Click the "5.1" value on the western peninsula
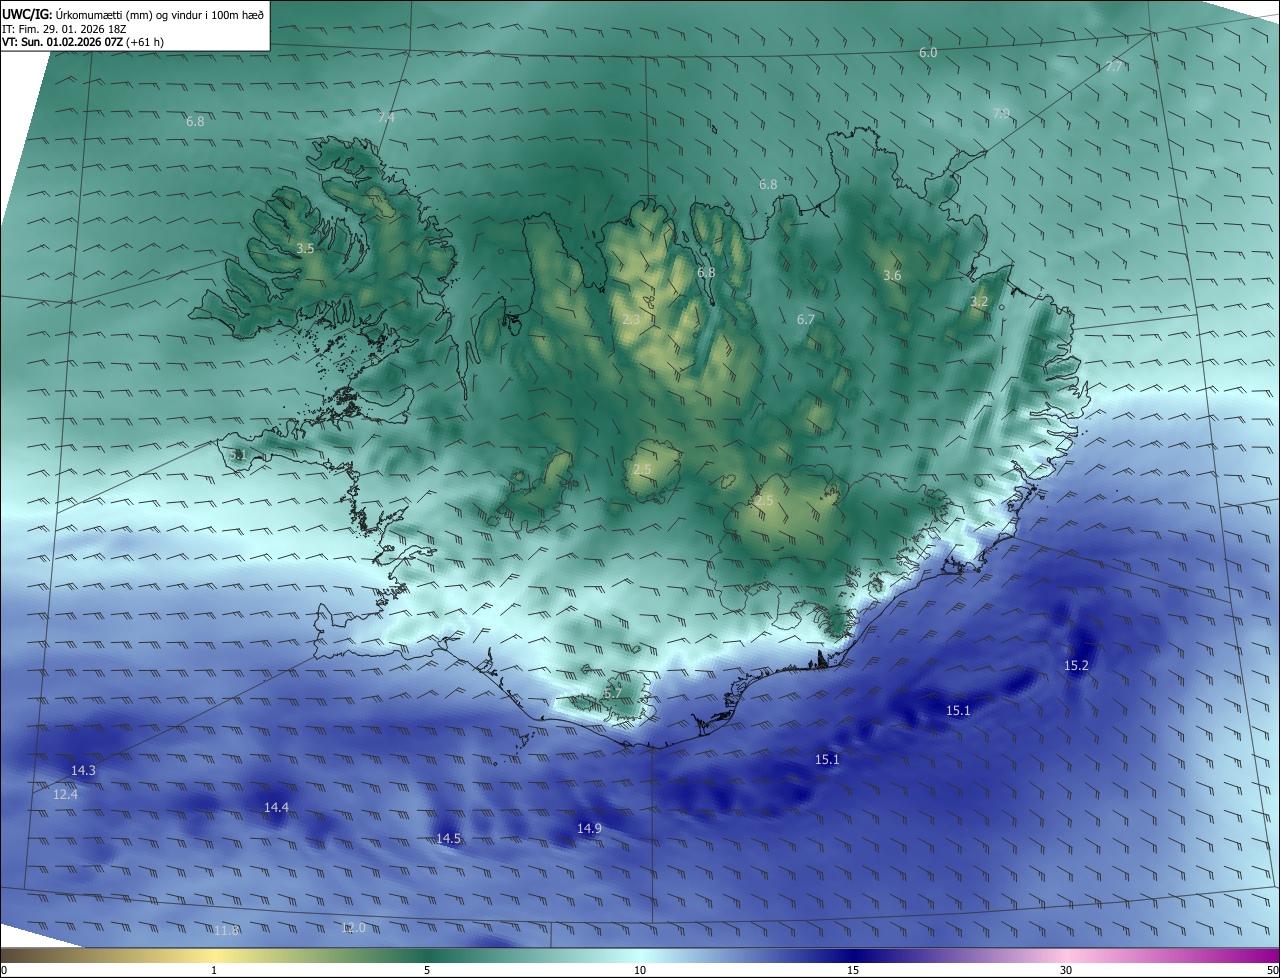The image size is (1280, 978). click(237, 454)
